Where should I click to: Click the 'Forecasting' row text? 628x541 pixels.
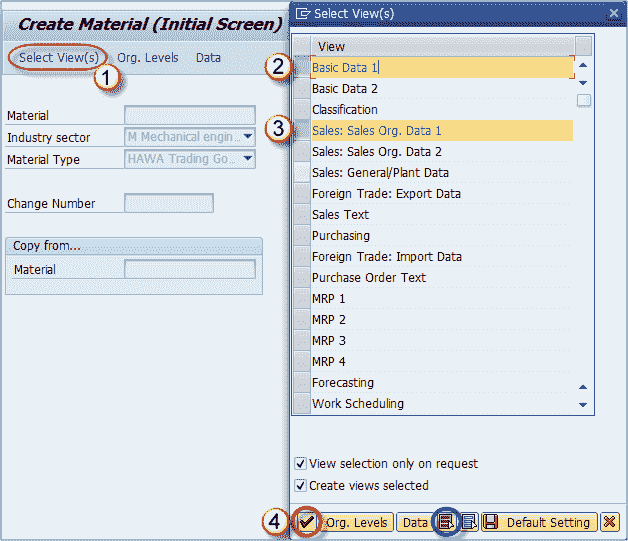tap(343, 382)
